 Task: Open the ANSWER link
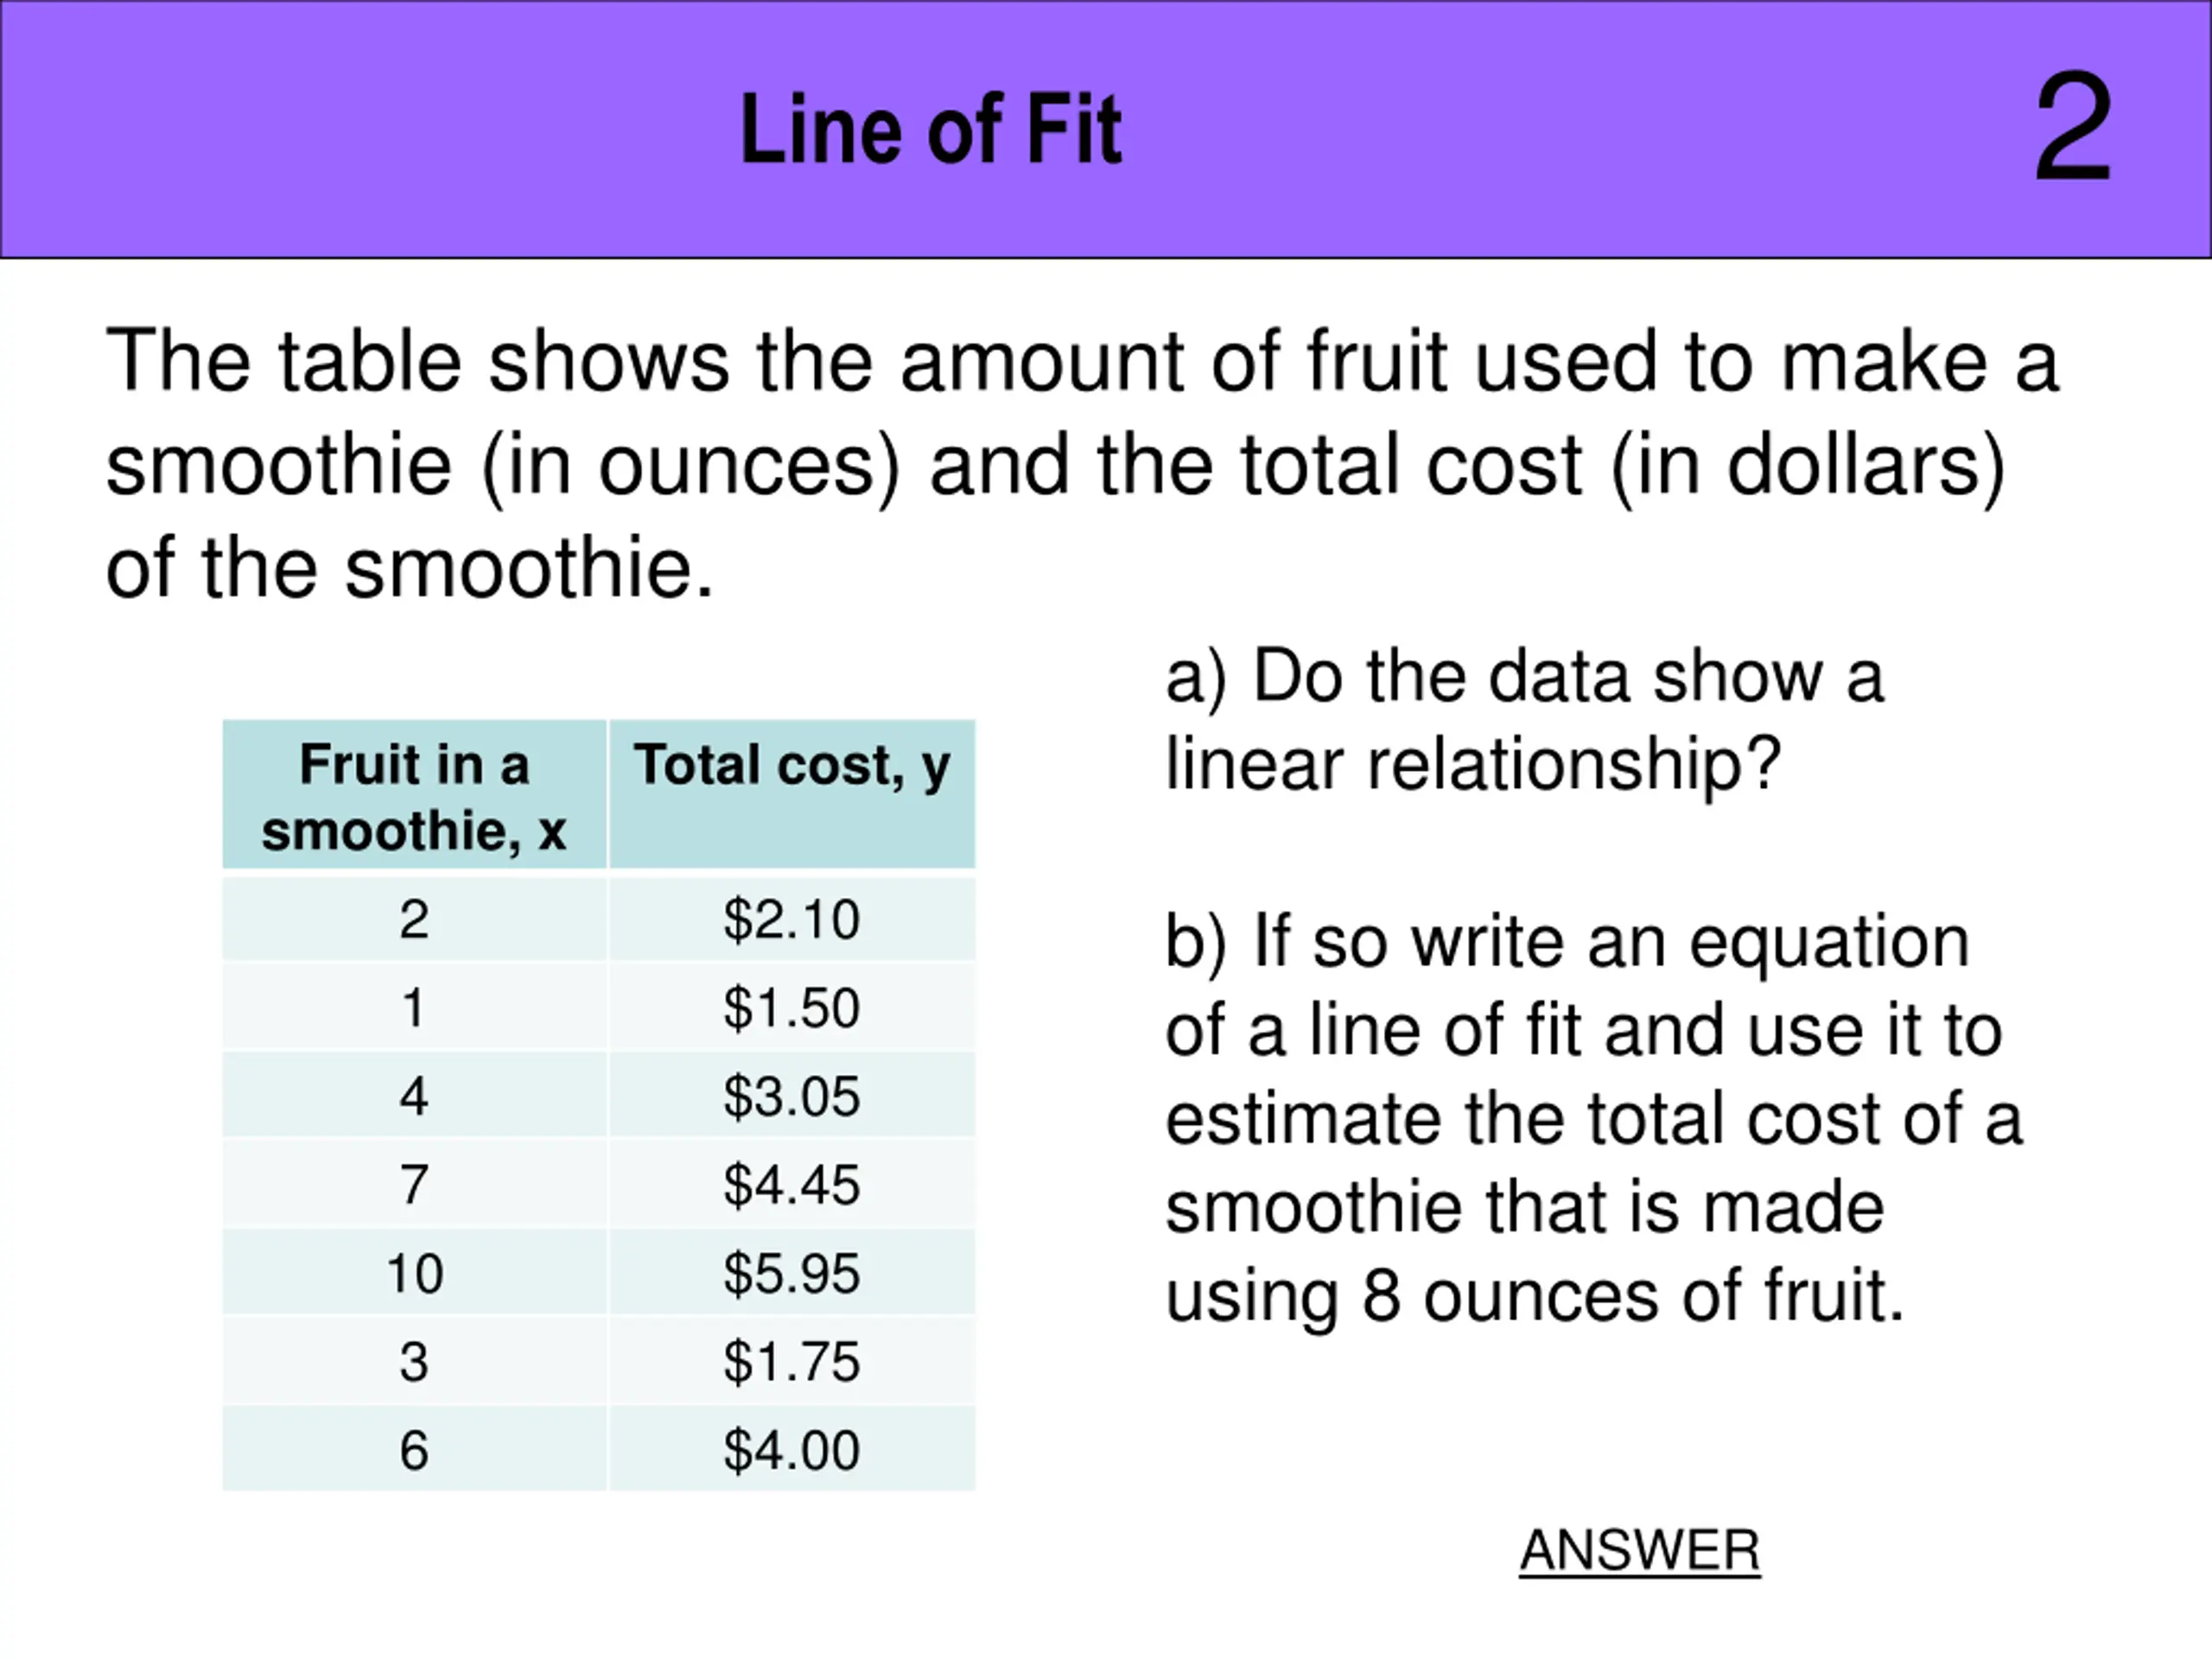click(1639, 1551)
